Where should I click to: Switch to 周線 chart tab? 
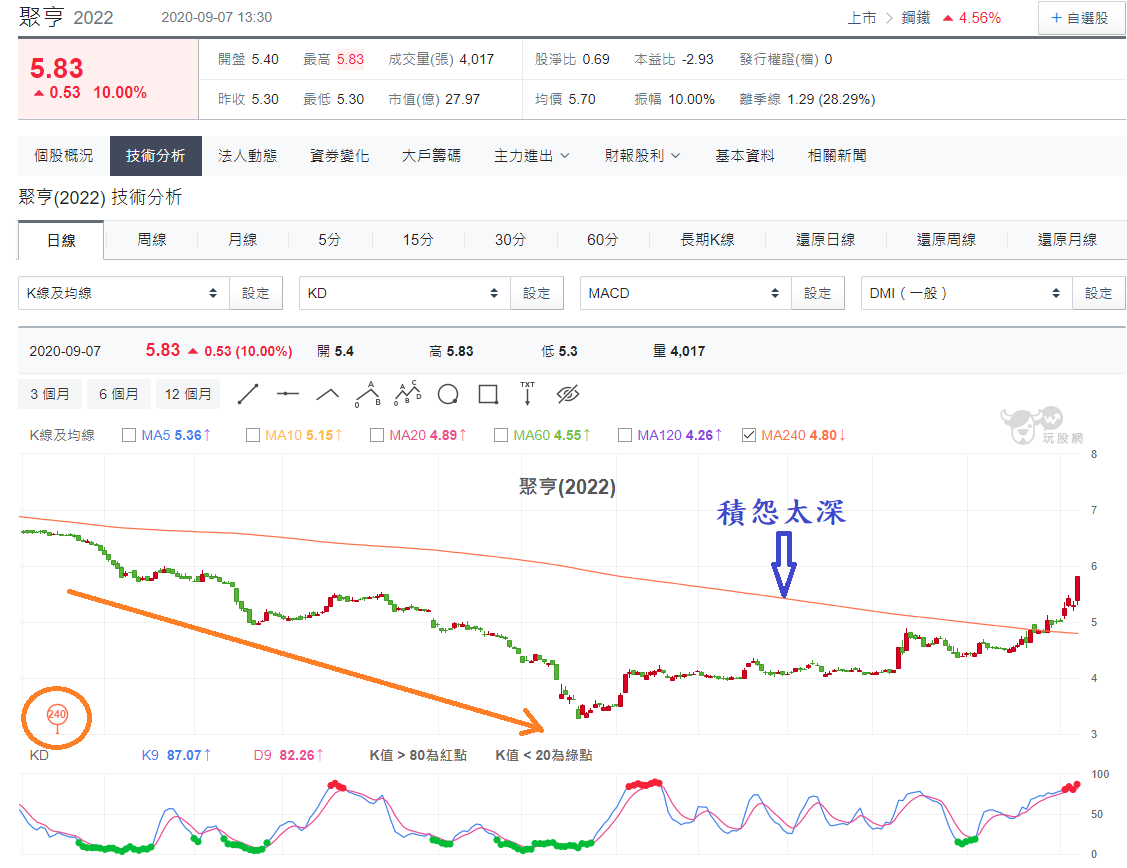[x=152, y=239]
